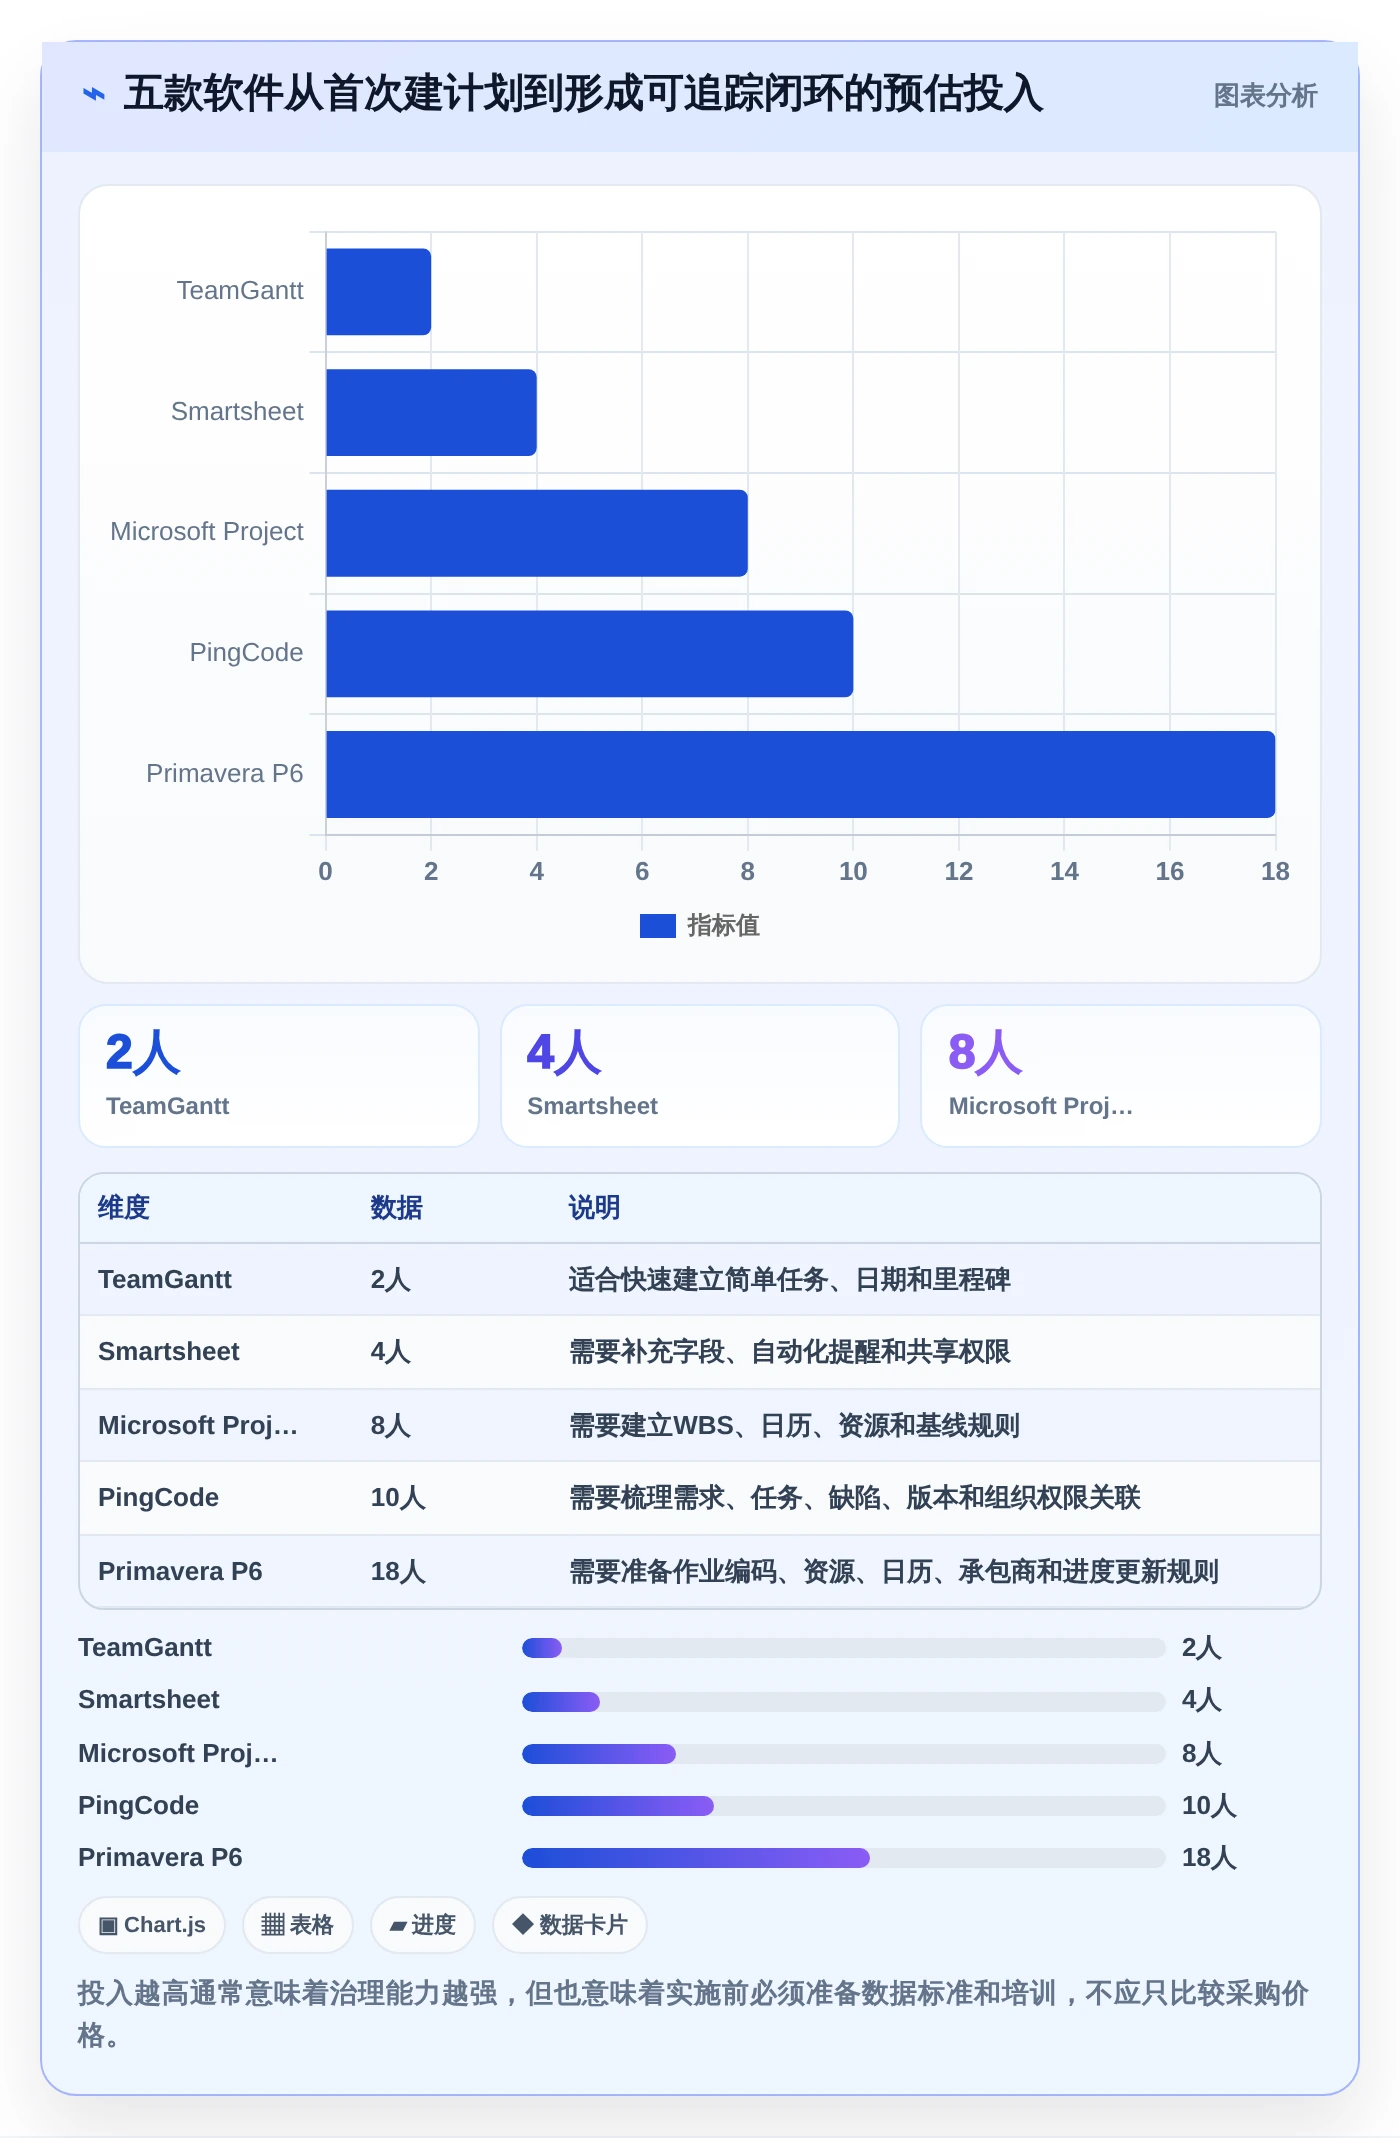Click the 数据卡片 tag chip

click(569, 1925)
